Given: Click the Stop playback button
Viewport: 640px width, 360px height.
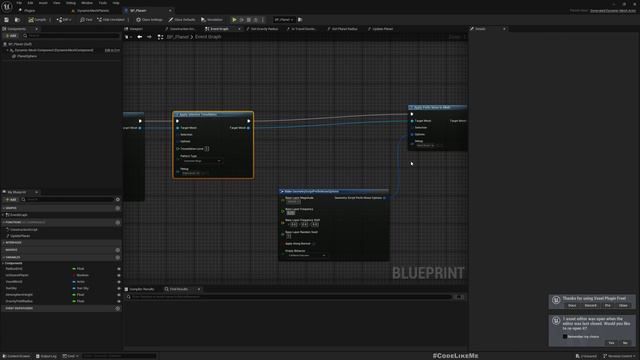Looking at the screenshot, I should coord(249,20).
